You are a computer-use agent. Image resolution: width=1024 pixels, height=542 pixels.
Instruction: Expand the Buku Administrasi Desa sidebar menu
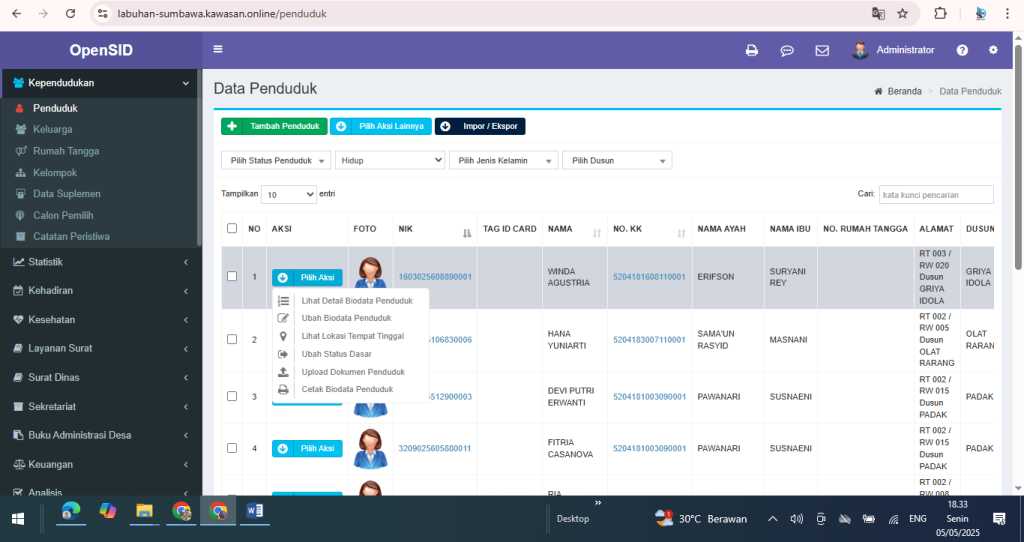(x=101, y=435)
